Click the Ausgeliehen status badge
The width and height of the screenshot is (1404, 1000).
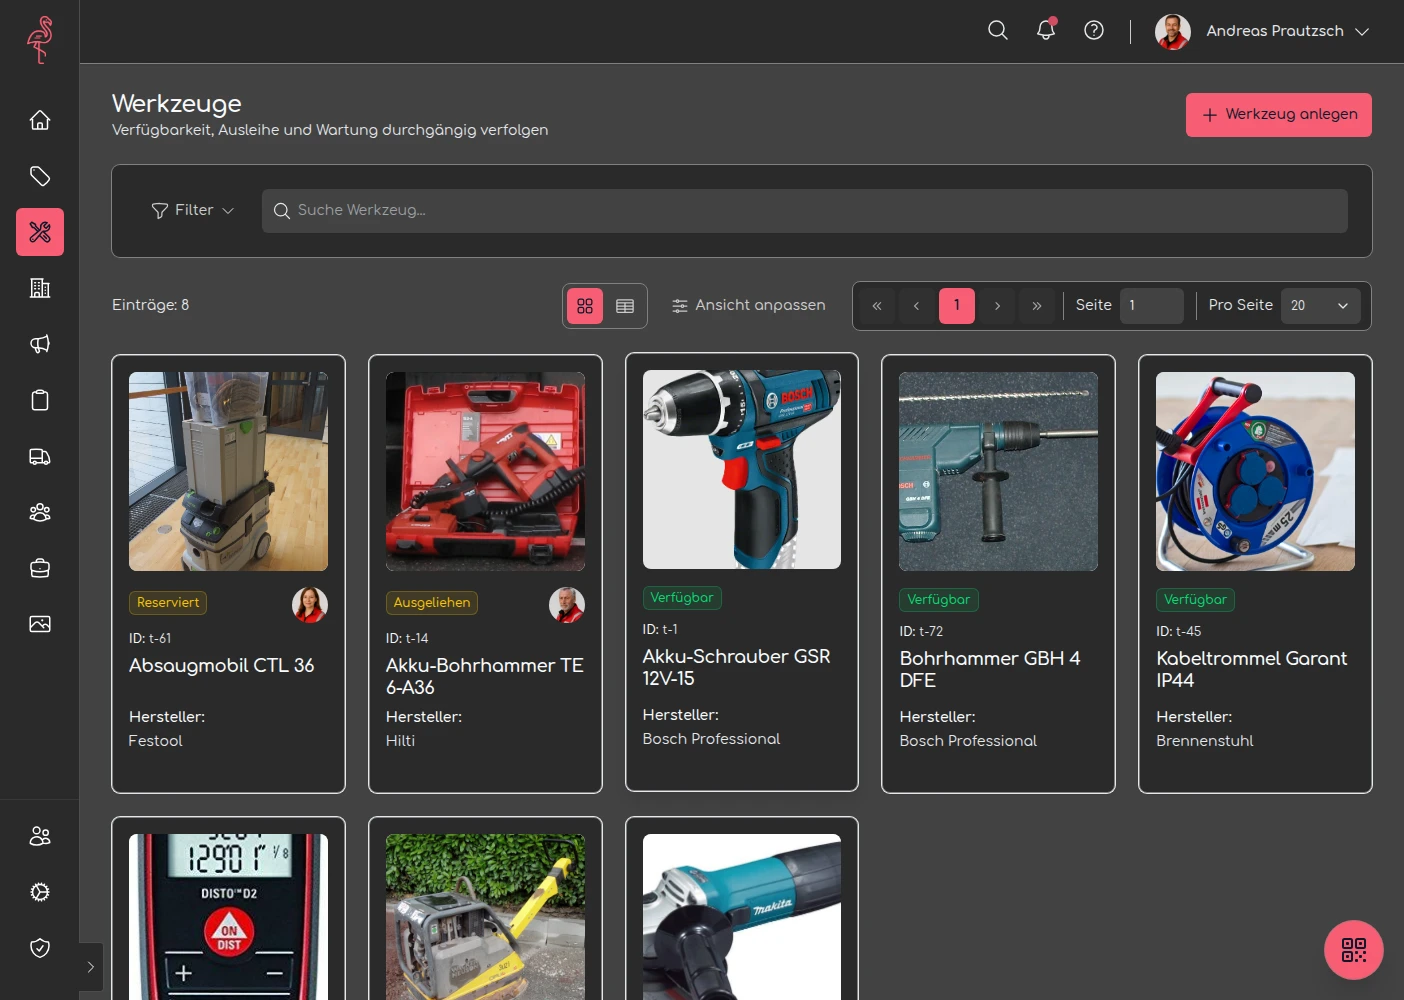pyautogui.click(x=432, y=603)
